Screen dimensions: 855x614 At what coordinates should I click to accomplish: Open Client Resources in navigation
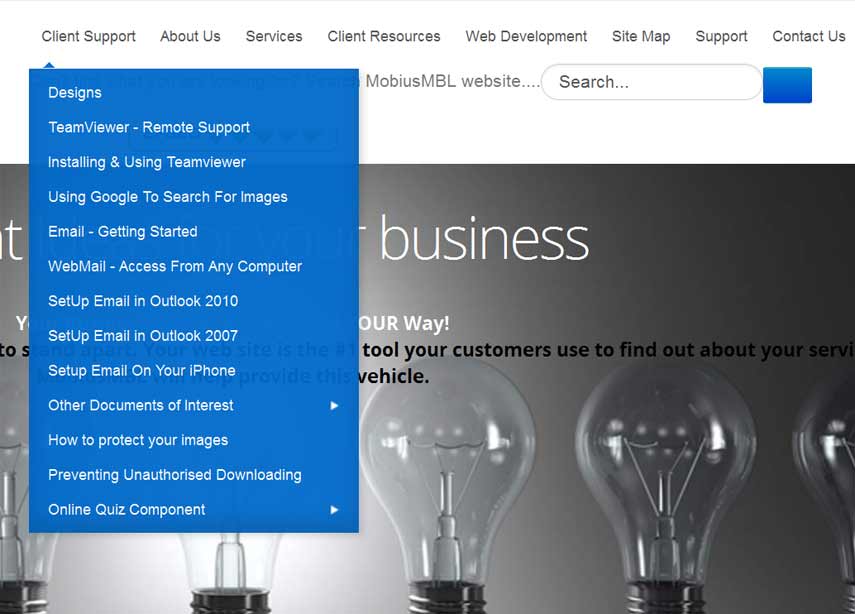[x=384, y=37]
